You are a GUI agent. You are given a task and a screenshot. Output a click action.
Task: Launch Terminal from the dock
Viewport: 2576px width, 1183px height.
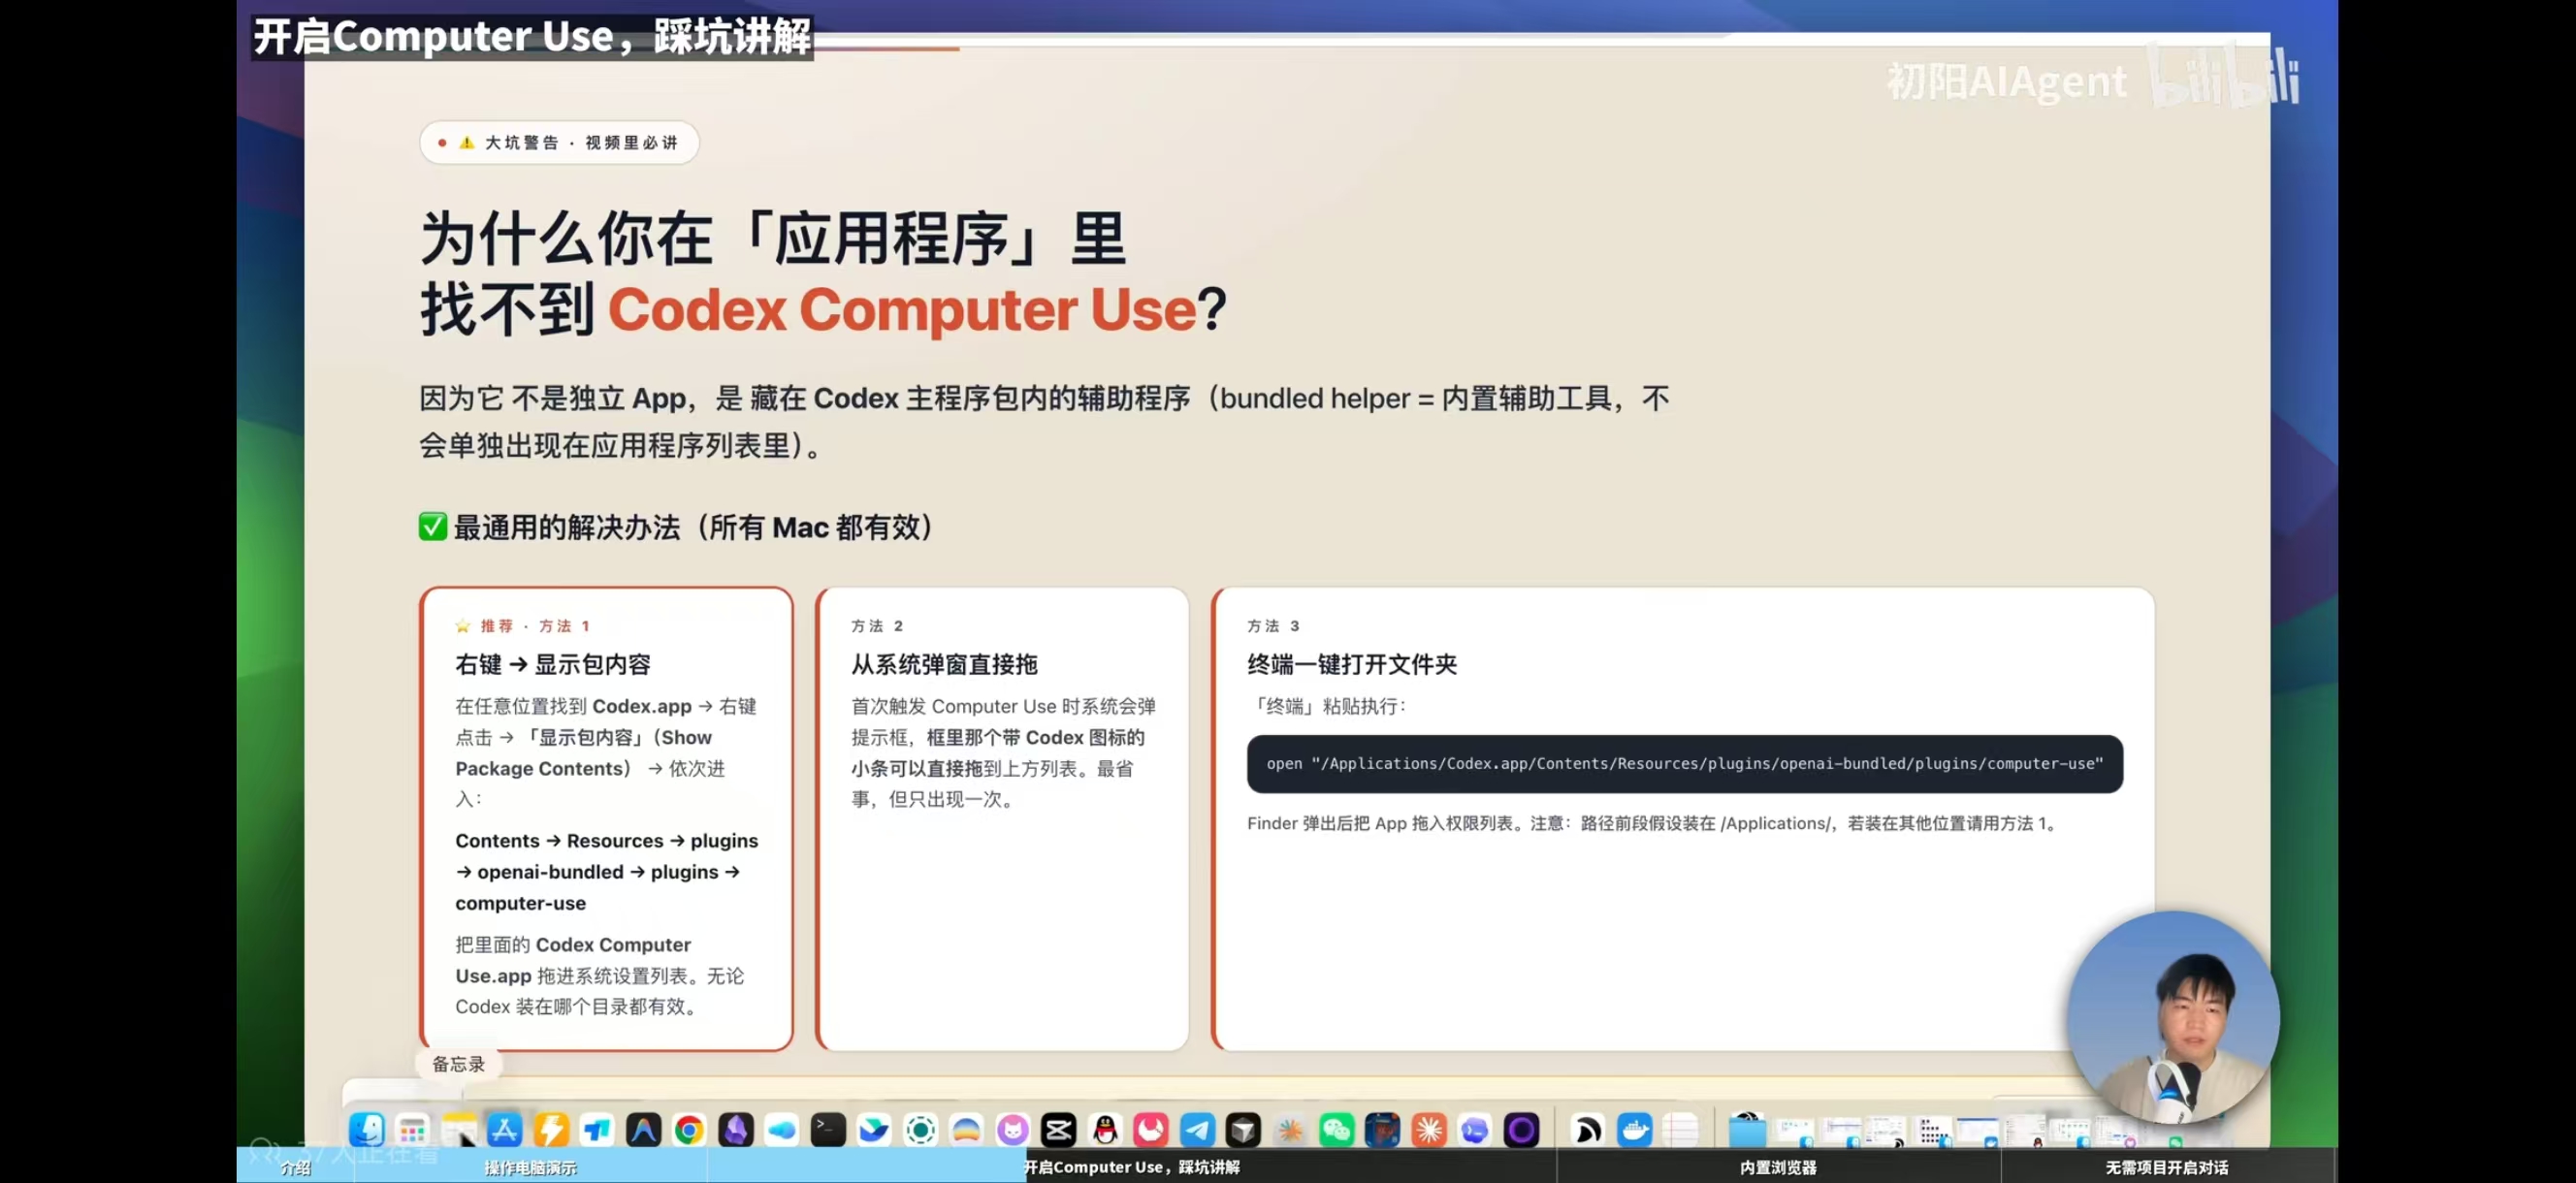pyautogui.click(x=828, y=1130)
